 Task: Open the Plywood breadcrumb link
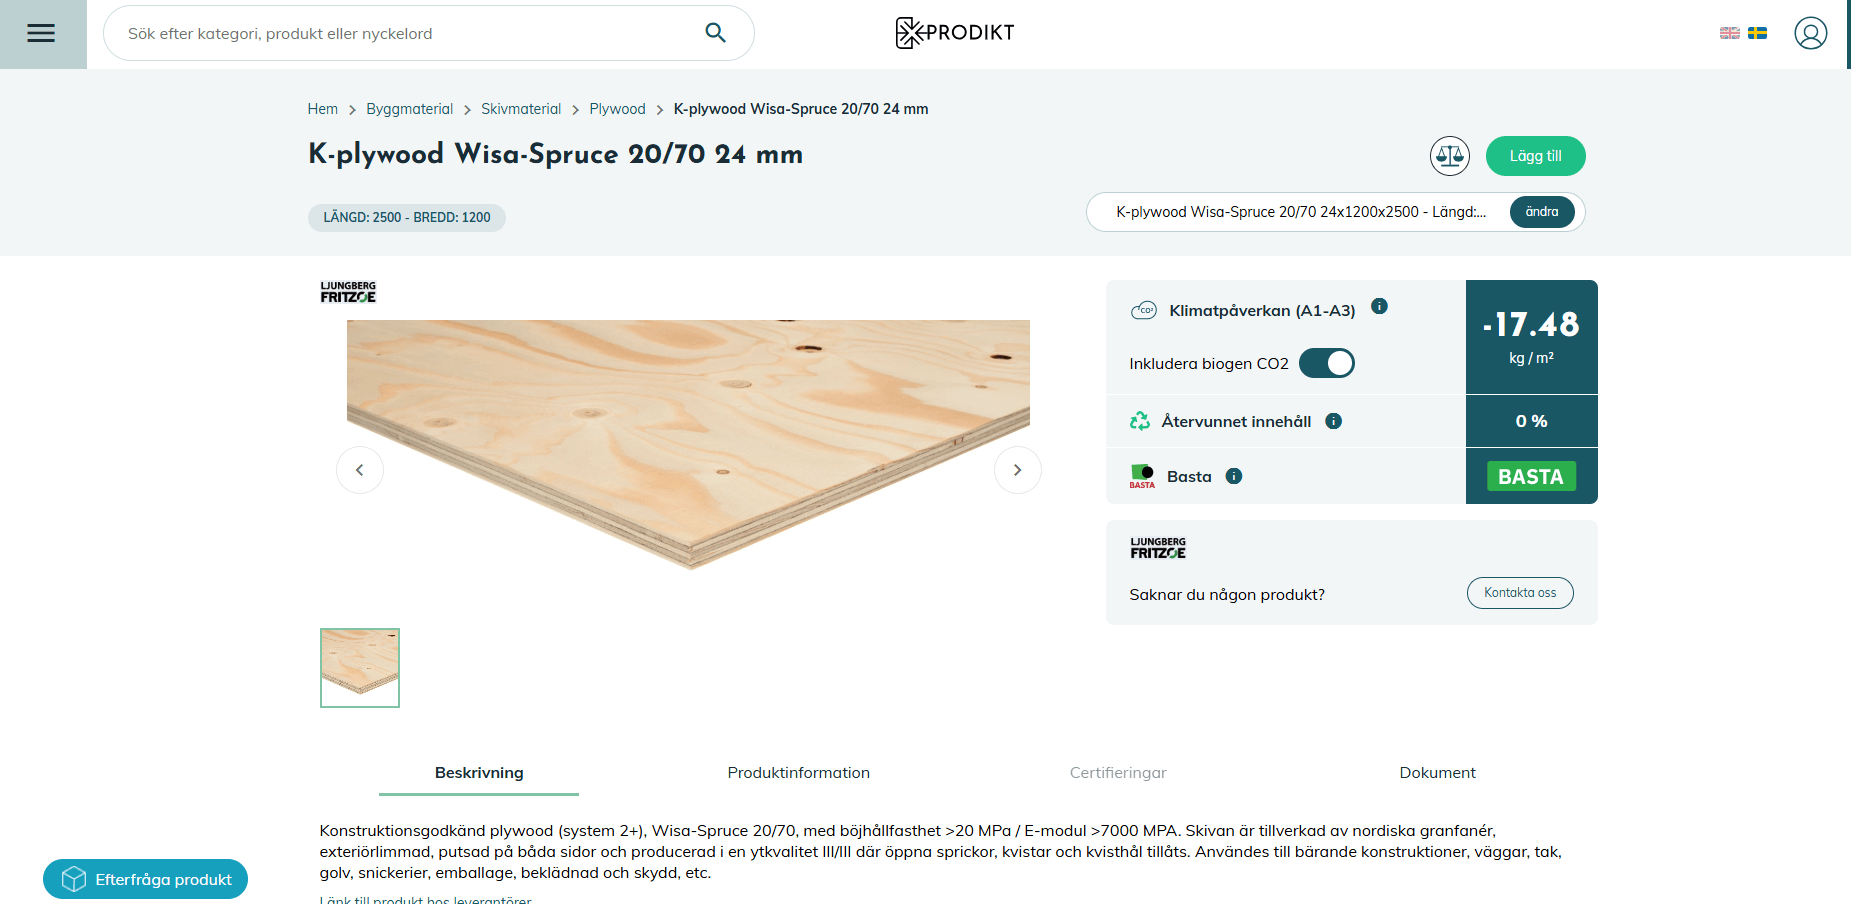[617, 108]
